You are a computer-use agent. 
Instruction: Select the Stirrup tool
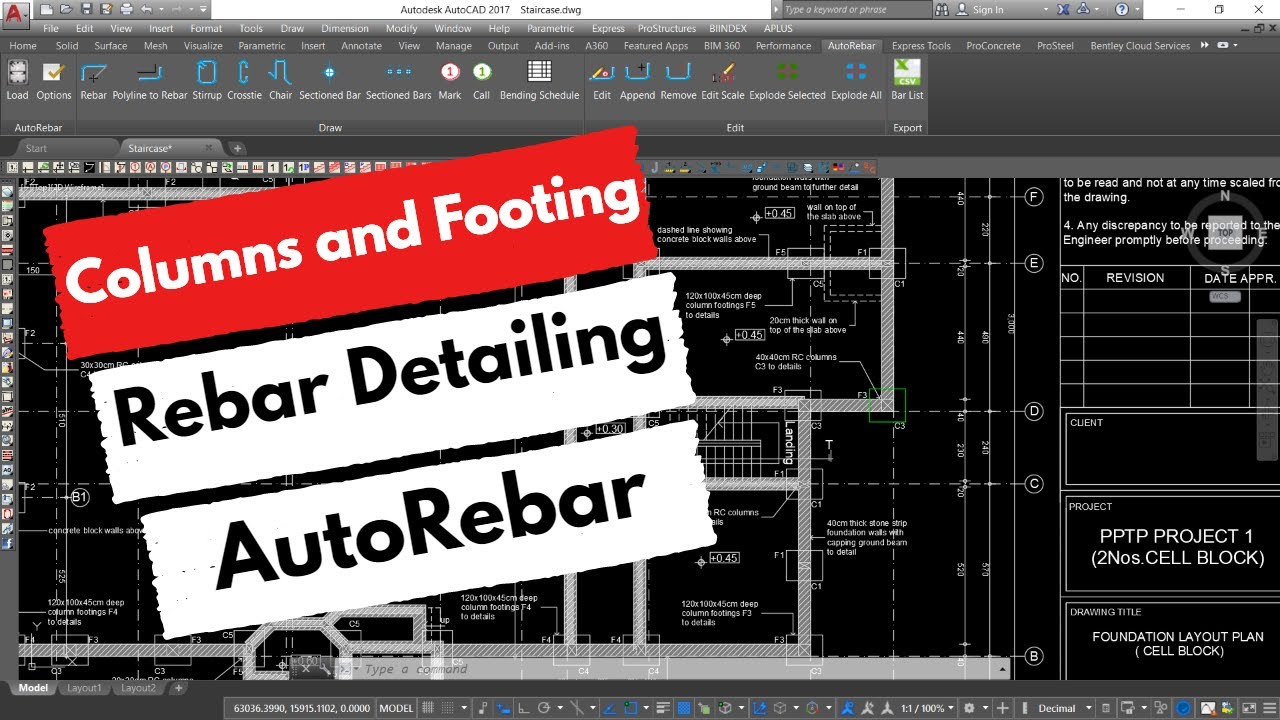pyautogui.click(x=207, y=79)
